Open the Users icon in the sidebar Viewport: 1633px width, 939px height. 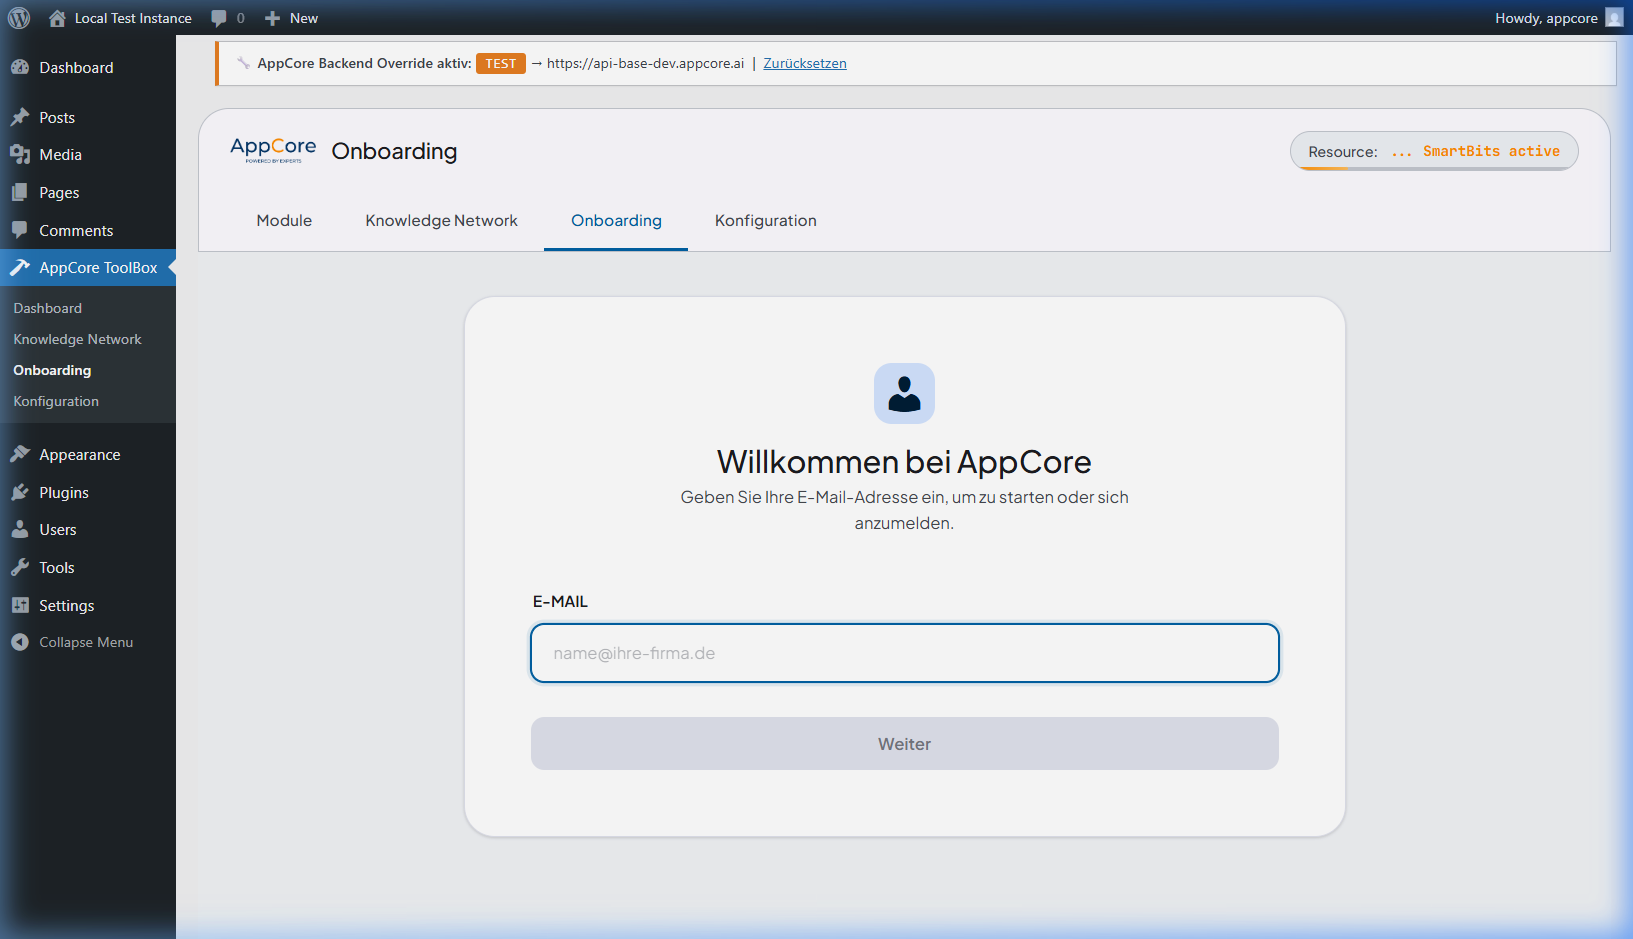[20, 529]
